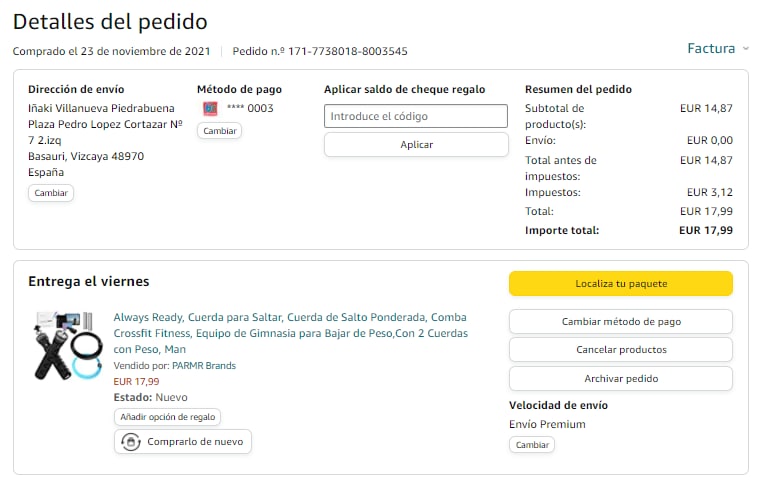
Task: Open the PARMR Brands seller link
Action: (204, 366)
